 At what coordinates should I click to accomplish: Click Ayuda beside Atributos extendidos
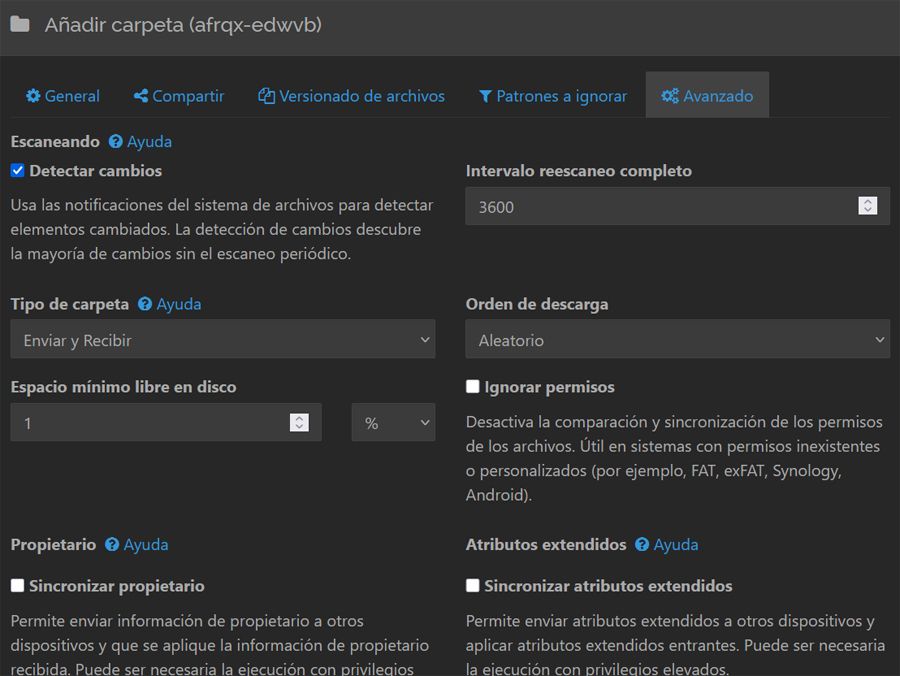click(668, 545)
